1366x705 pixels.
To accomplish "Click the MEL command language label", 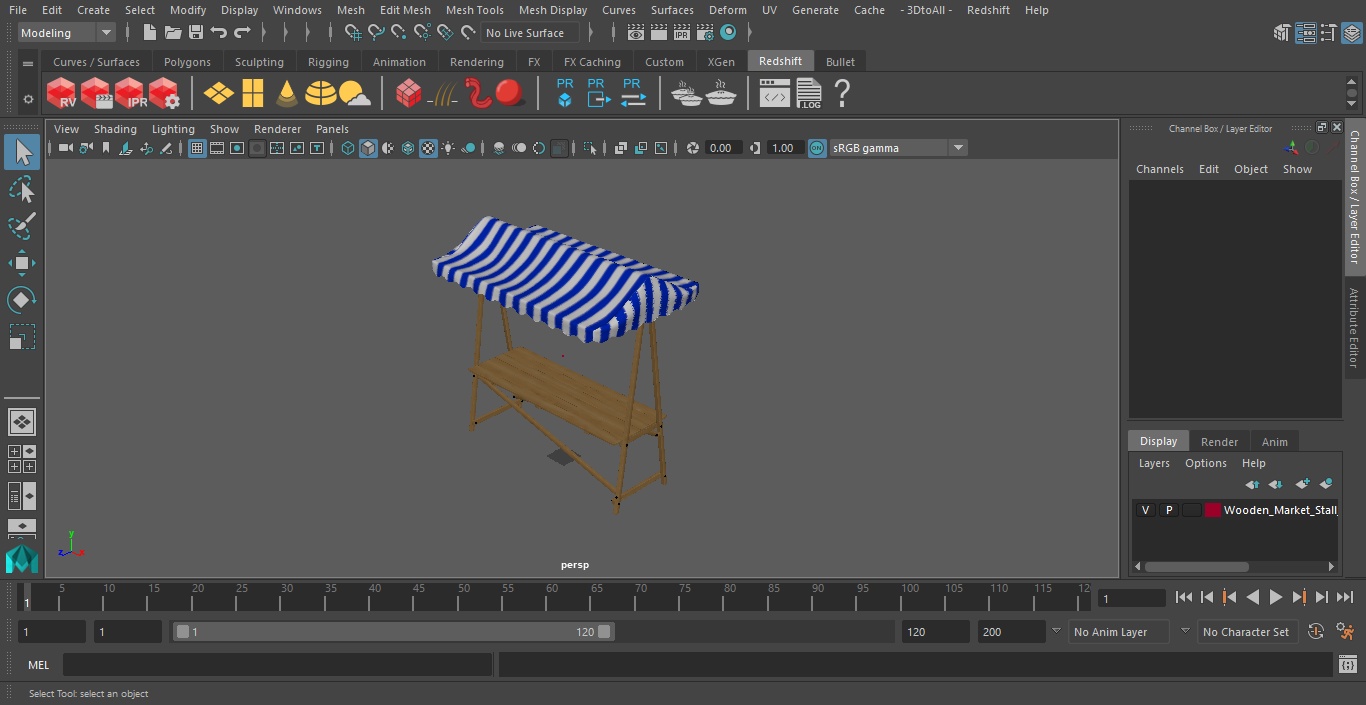I will tap(38, 665).
